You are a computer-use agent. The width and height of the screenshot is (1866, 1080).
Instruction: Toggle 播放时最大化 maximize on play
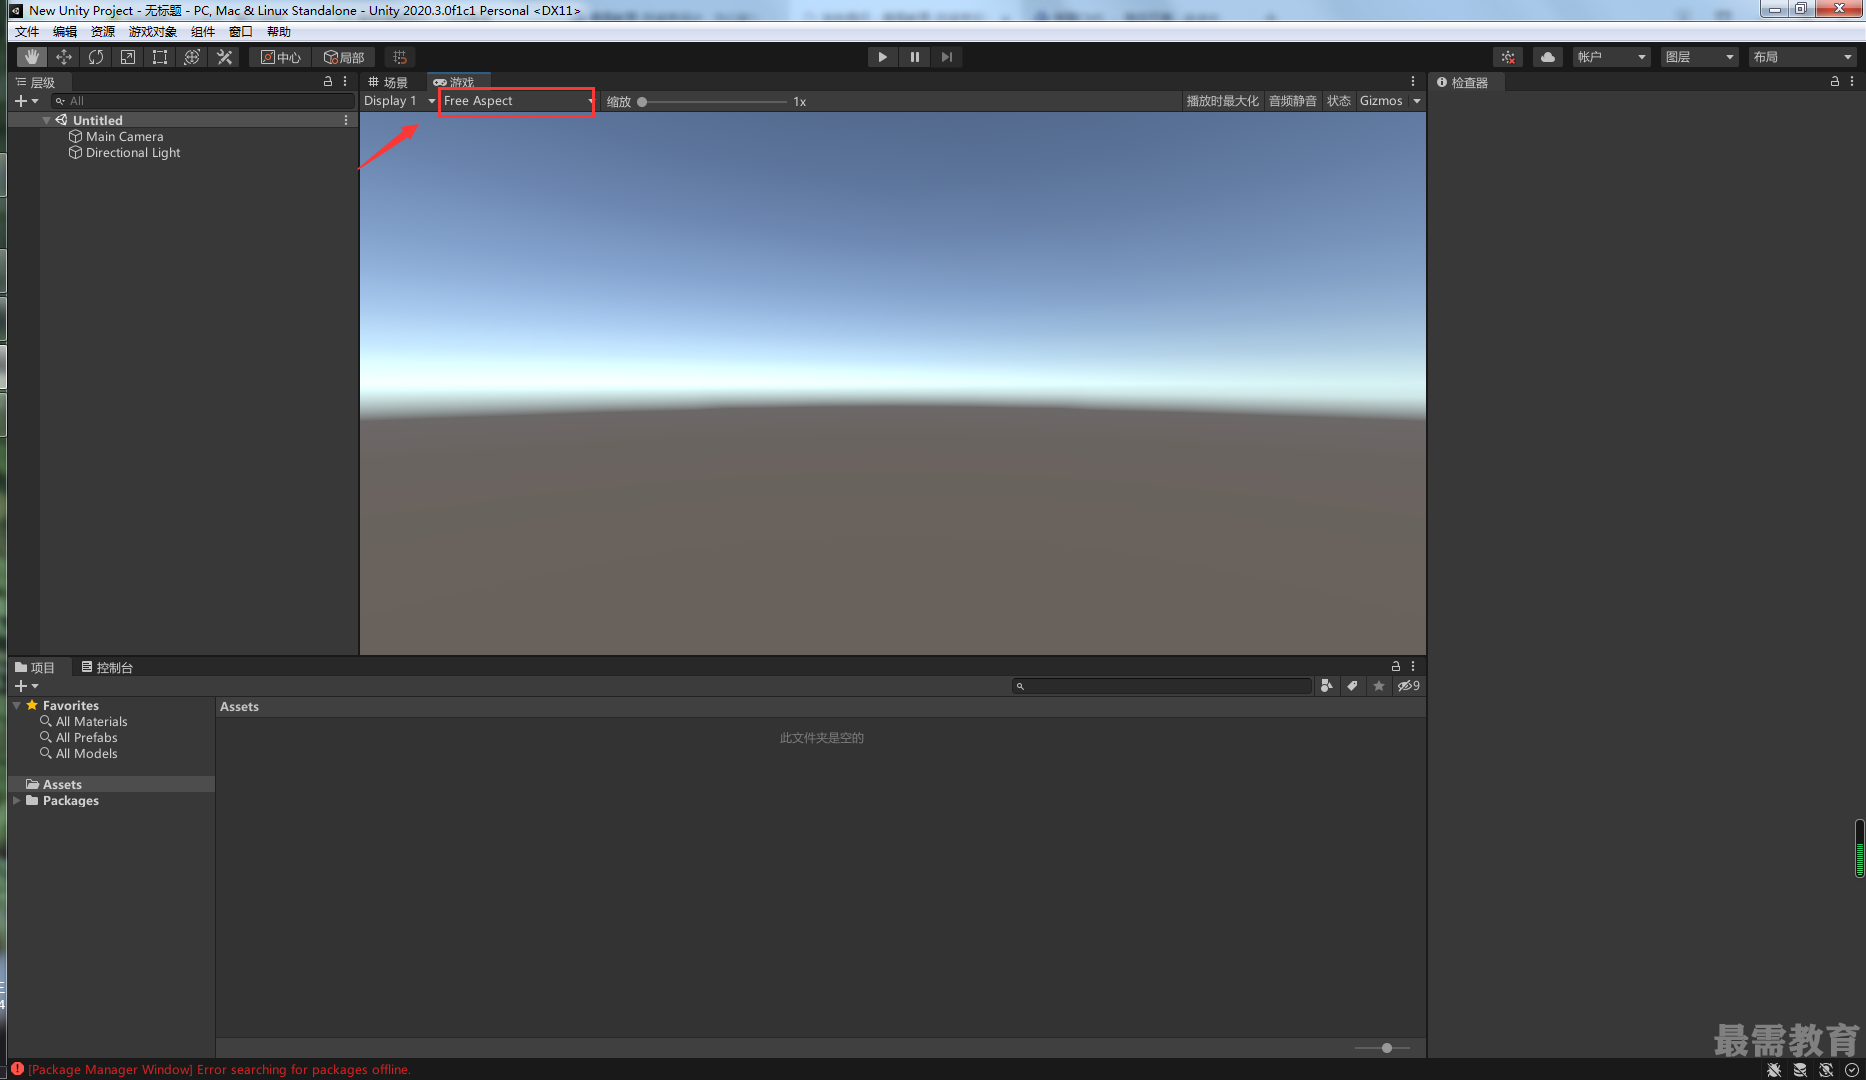(x=1222, y=101)
